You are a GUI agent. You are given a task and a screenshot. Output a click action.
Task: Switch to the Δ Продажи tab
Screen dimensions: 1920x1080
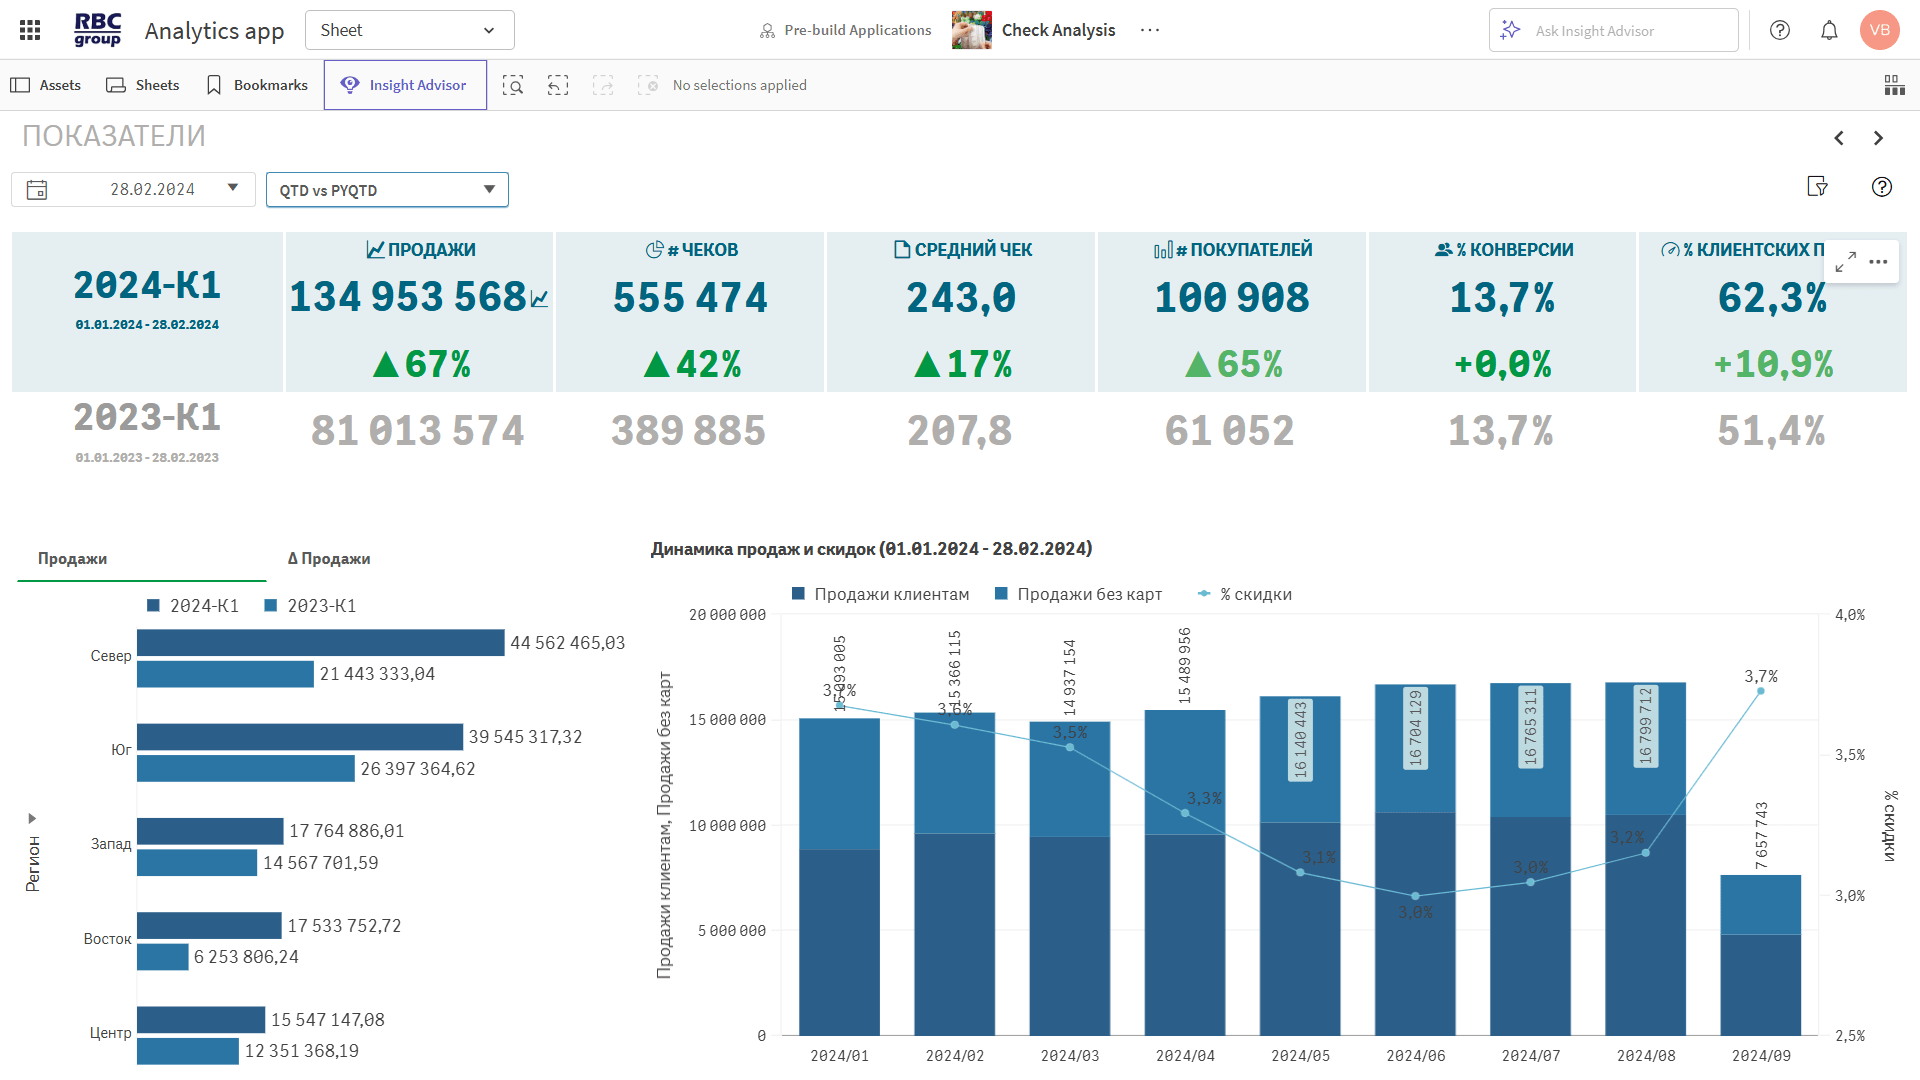click(x=329, y=559)
